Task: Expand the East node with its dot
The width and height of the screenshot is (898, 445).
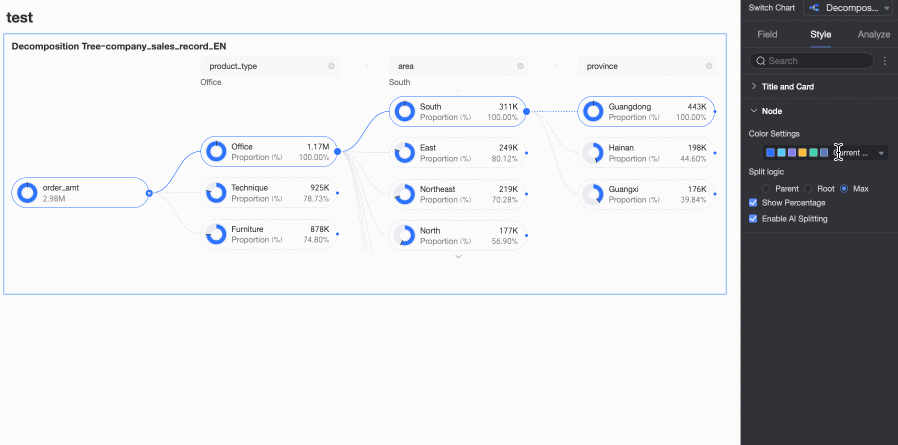Action: coord(526,153)
